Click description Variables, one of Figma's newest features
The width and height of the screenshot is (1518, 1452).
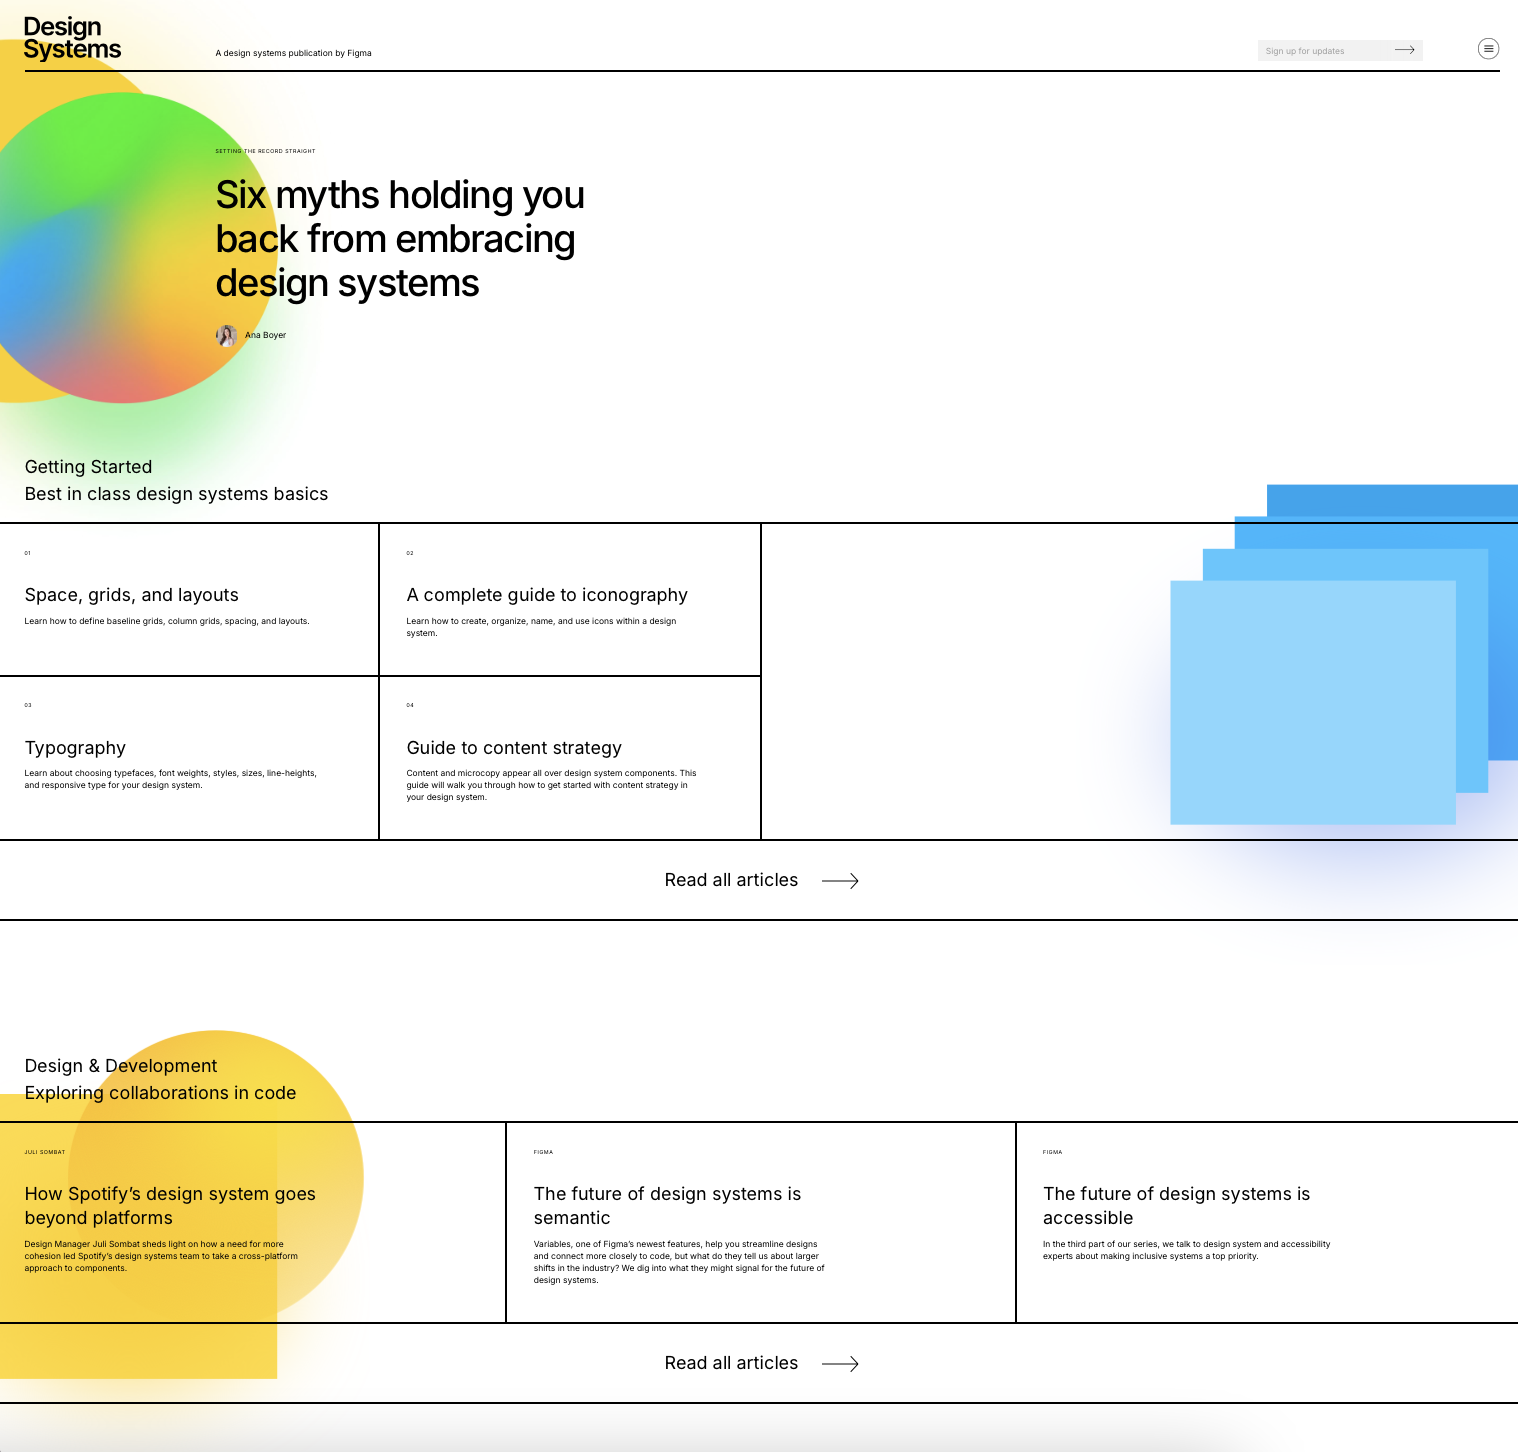(679, 1262)
